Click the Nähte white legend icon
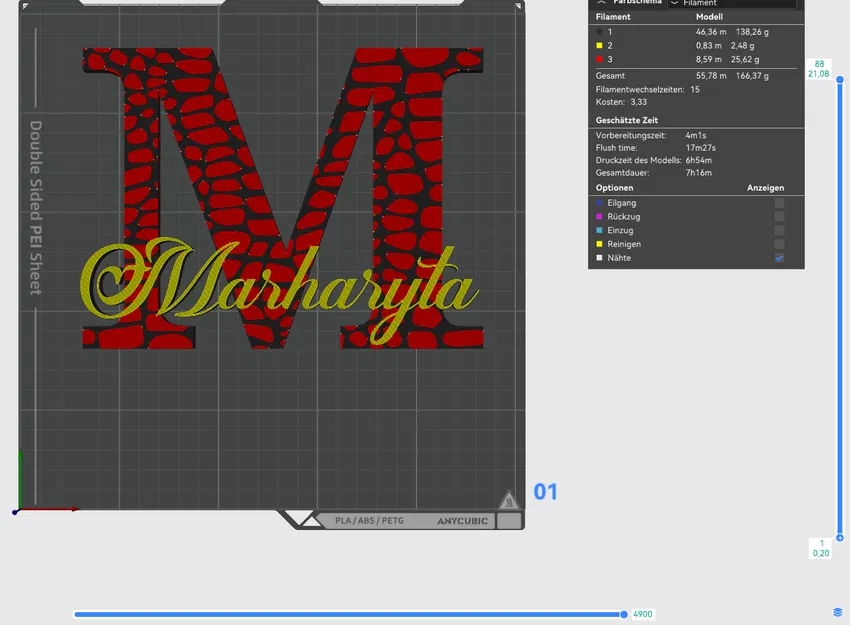This screenshot has height=625, width=850. (599, 258)
